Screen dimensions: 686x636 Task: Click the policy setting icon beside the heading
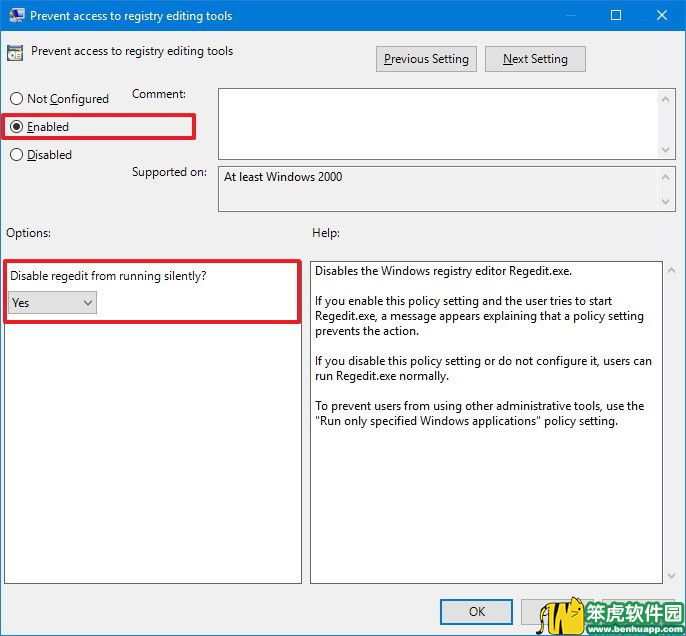pos(15,53)
